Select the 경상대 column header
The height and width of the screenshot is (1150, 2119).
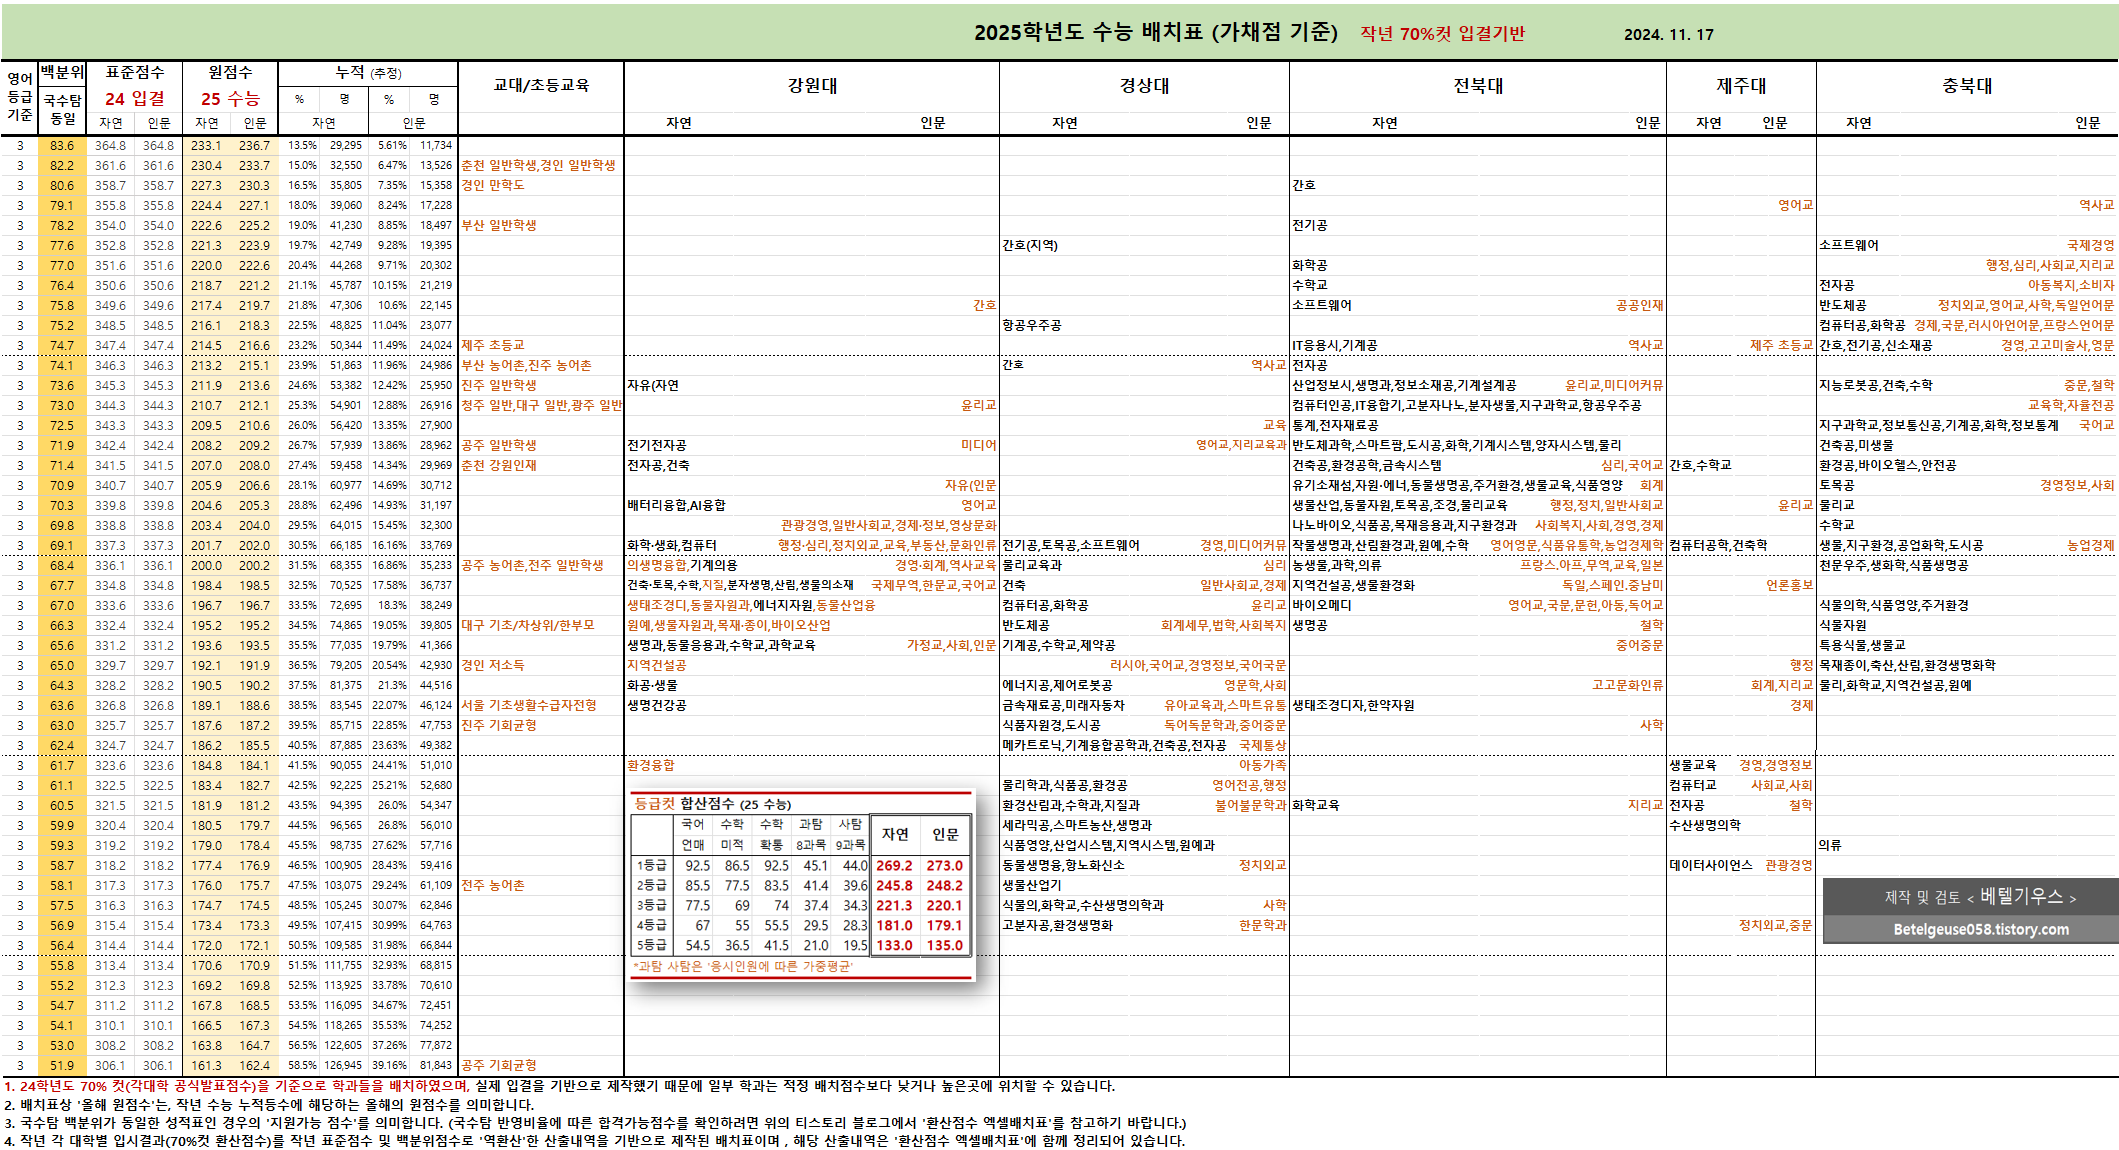(1143, 86)
